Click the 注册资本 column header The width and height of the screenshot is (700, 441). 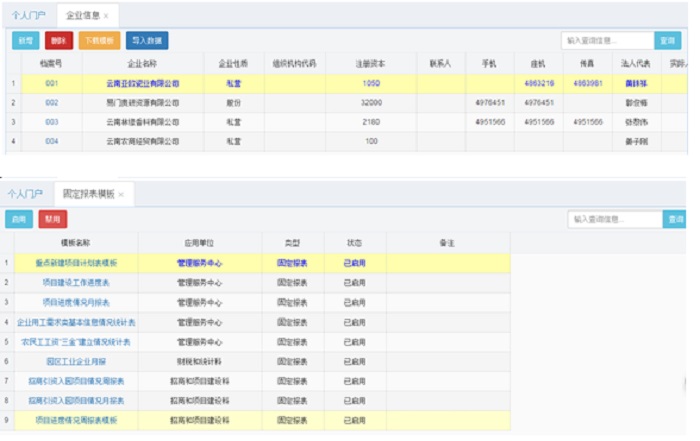click(371, 64)
